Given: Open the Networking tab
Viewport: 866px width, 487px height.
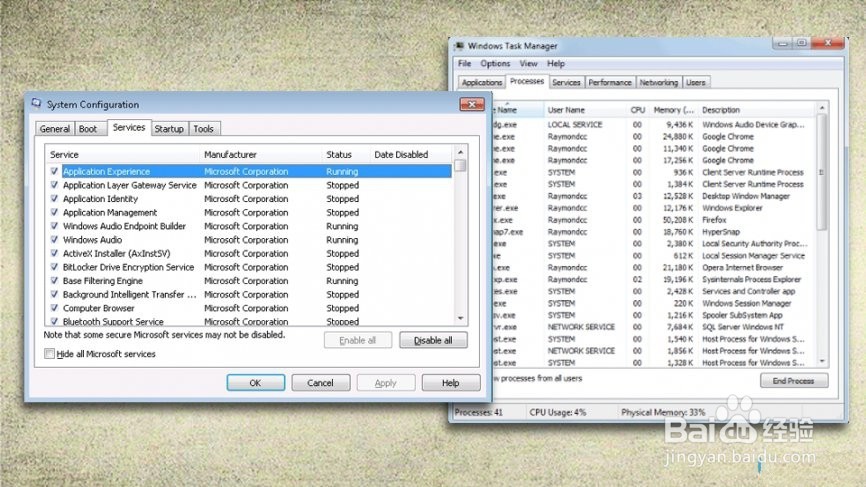Looking at the screenshot, I should 658,82.
